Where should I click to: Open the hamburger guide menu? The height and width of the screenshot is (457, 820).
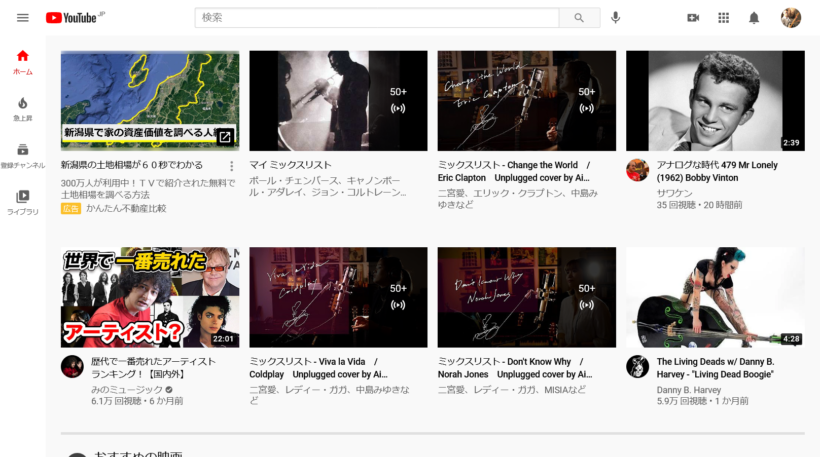tap(22, 18)
